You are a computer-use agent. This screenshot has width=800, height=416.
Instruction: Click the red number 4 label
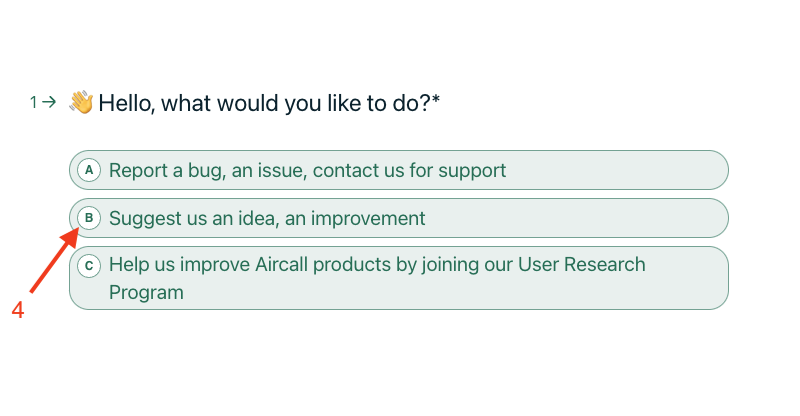[x=18, y=310]
